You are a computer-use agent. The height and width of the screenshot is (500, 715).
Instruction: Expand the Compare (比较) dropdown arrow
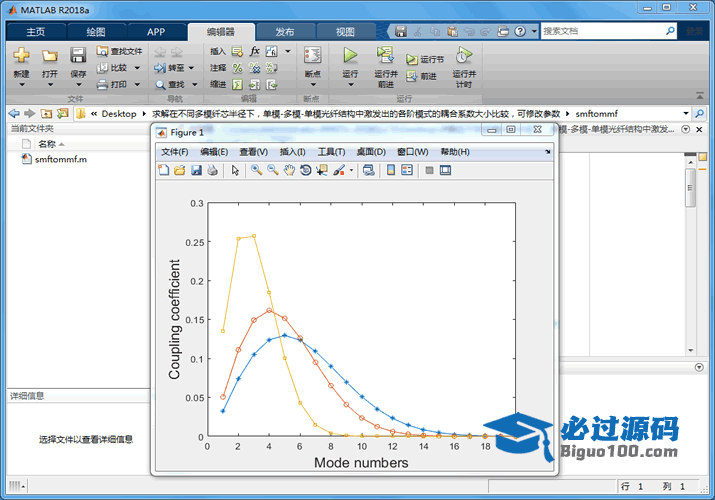(x=137, y=68)
